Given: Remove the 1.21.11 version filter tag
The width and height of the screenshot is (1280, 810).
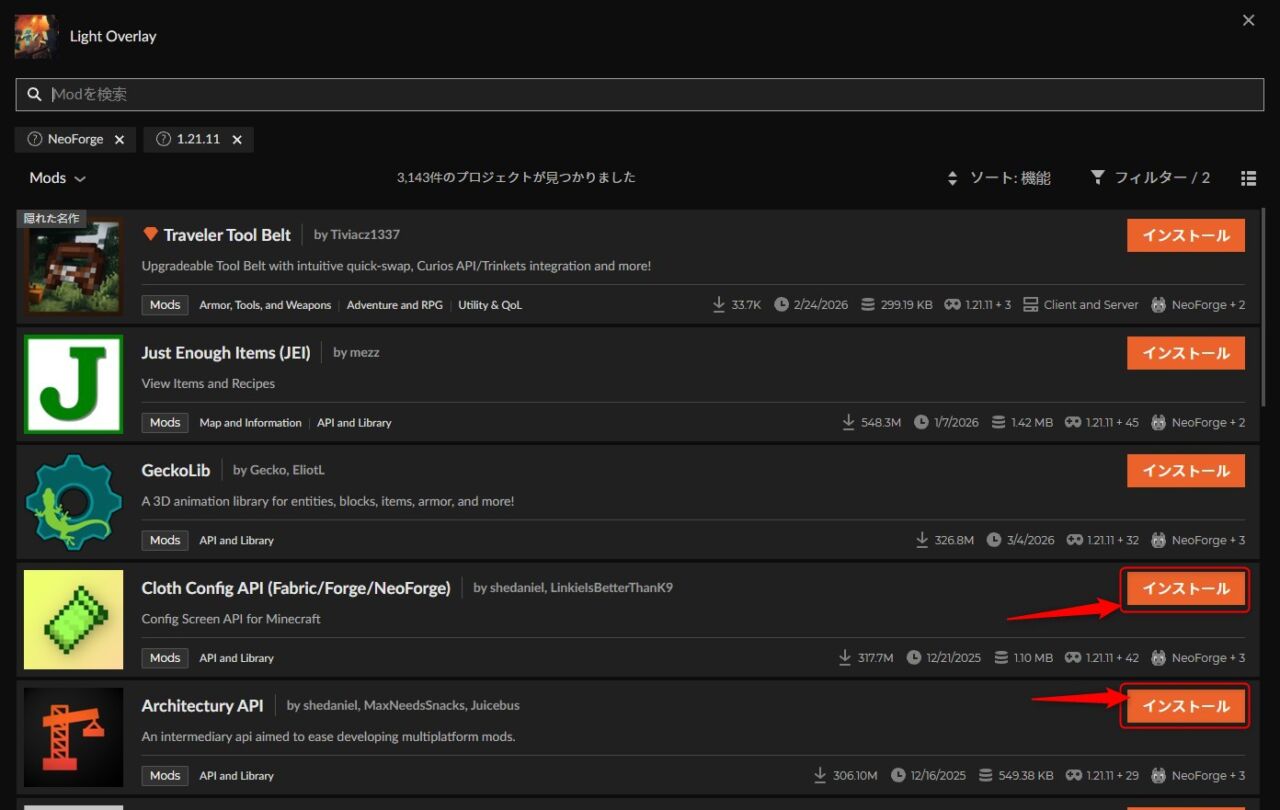Looking at the screenshot, I should (237, 140).
